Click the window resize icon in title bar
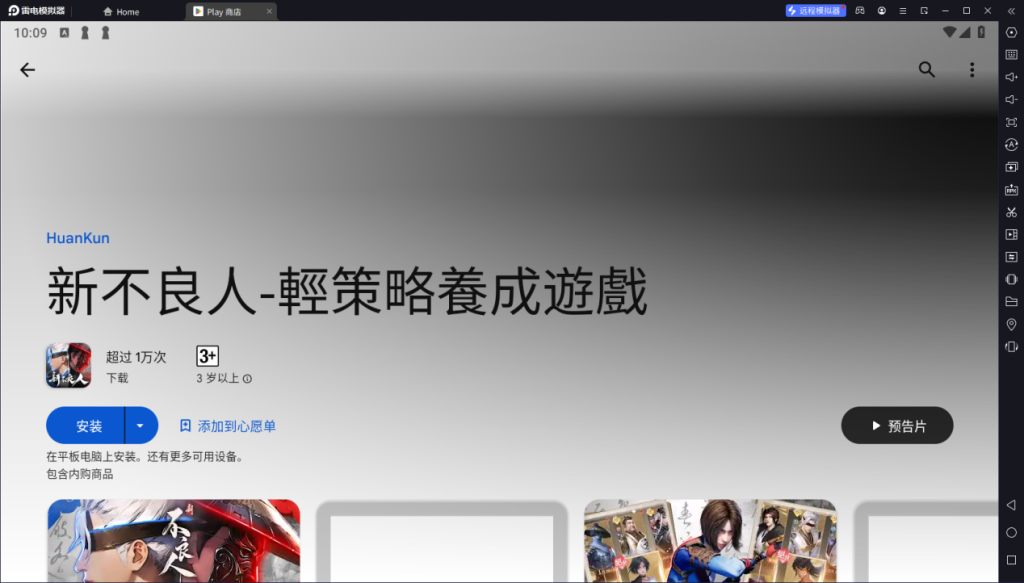Viewport: 1024px width, 583px height. click(x=924, y=11)
